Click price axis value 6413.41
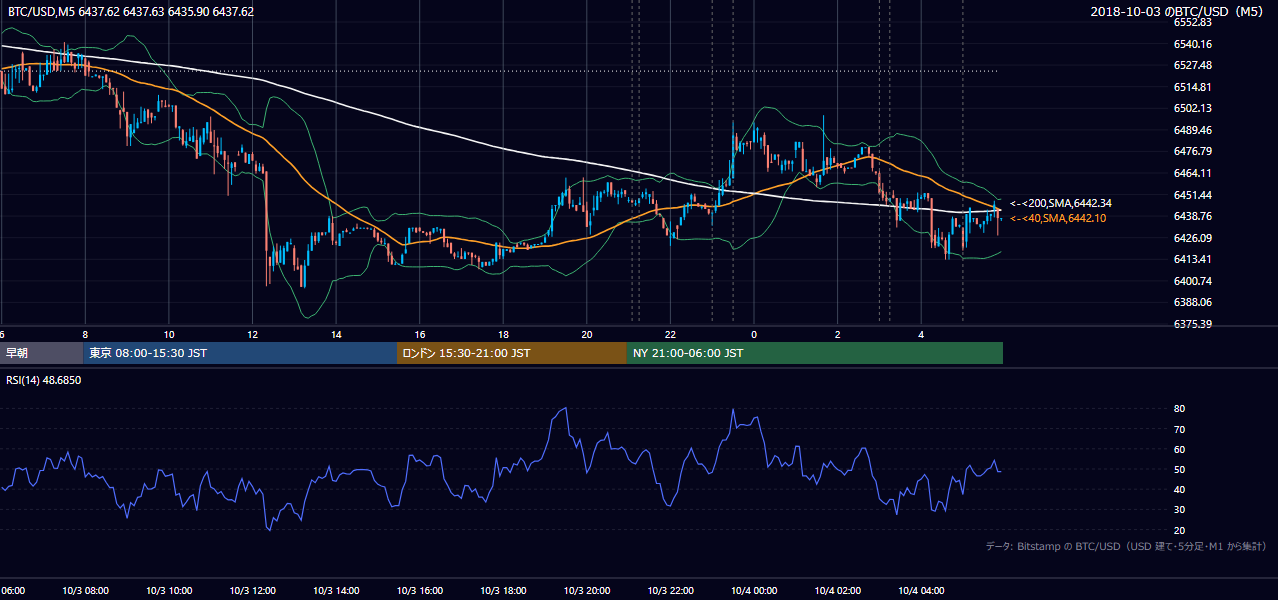This screenshot has height=600, width=1278. (1193, 259)
